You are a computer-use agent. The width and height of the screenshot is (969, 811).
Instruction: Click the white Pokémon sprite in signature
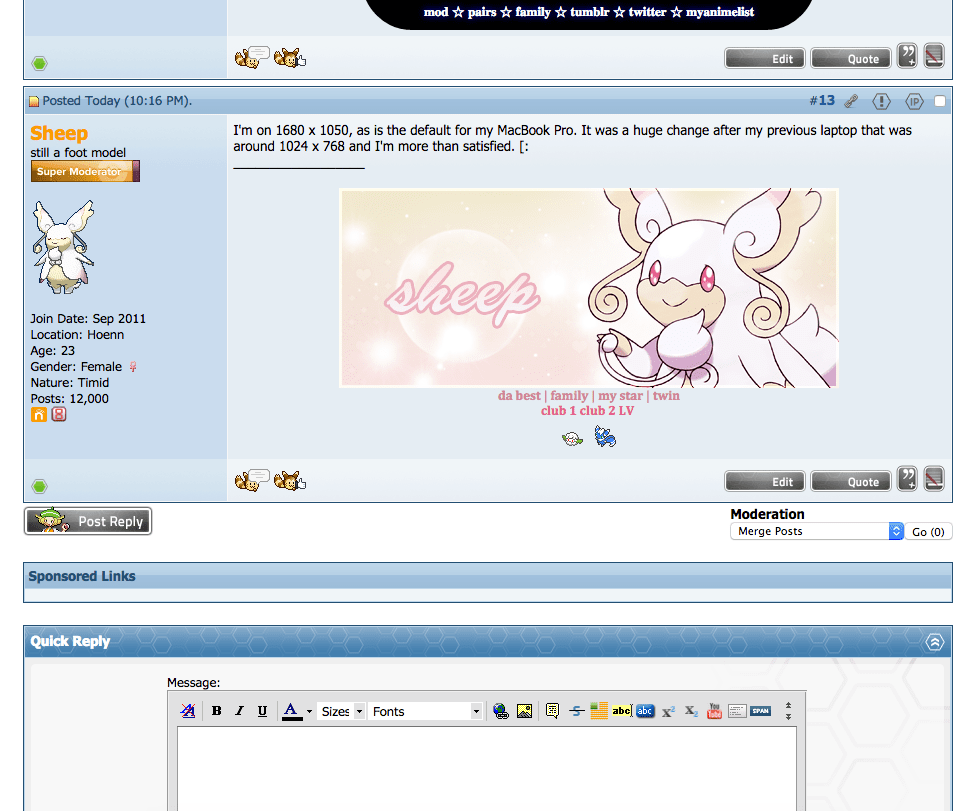[572, 439]
